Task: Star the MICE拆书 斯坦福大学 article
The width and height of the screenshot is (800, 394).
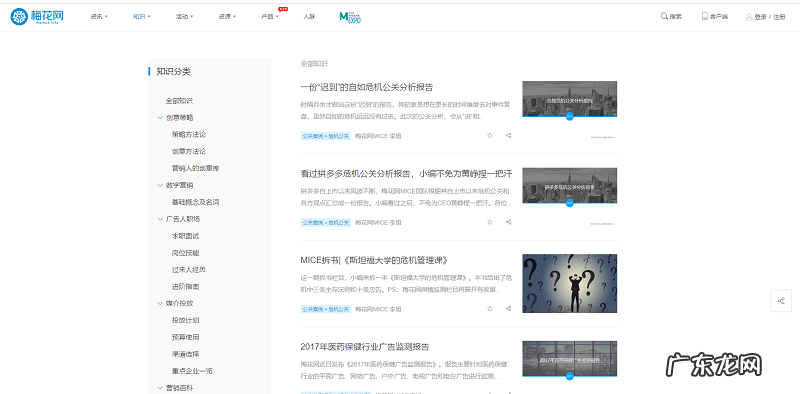Action: coord(490,309)
